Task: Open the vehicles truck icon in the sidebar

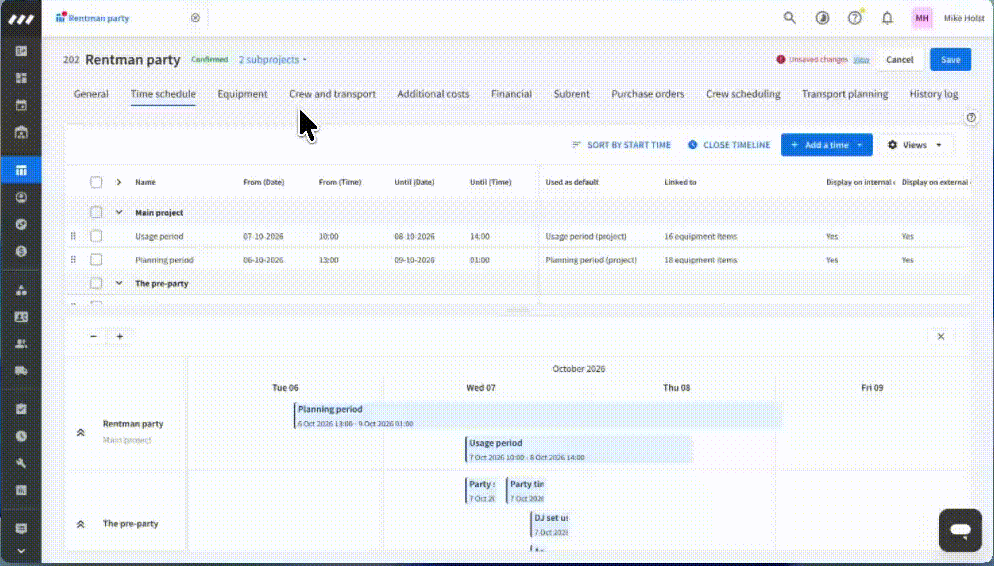Action: tap(21, 371)
